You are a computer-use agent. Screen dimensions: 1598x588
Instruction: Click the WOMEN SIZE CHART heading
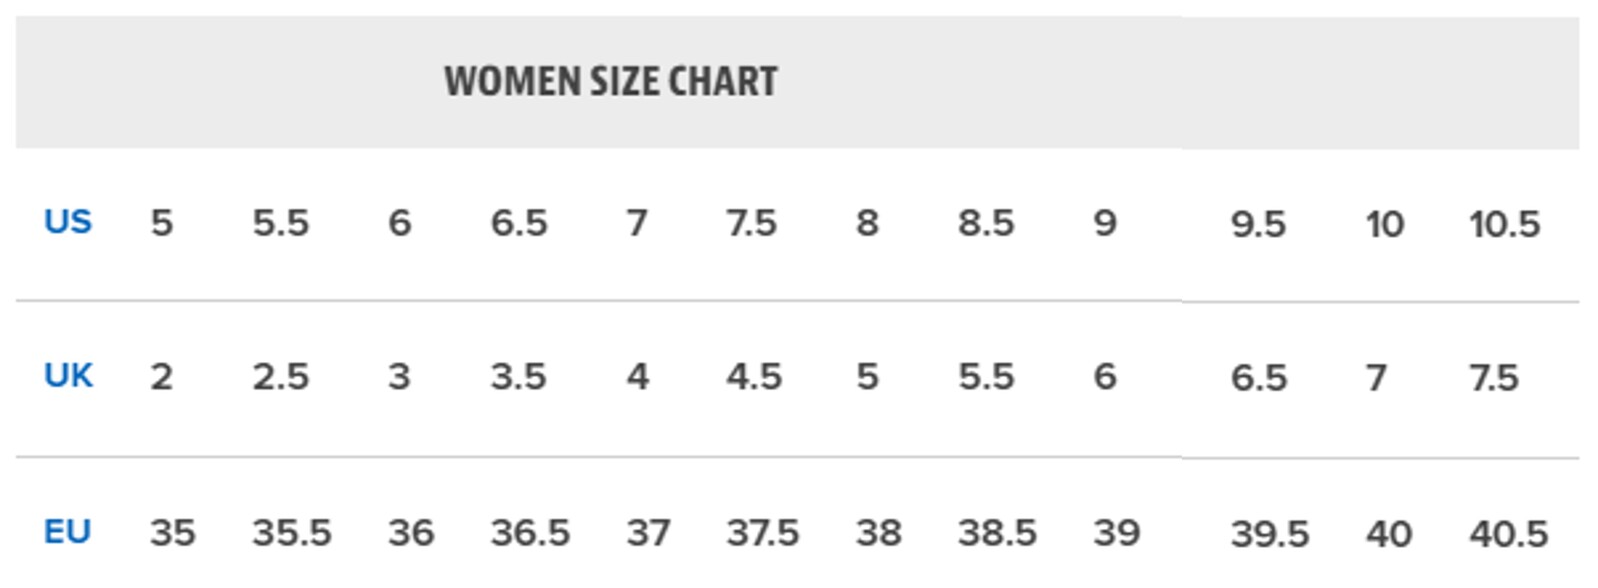click(611, 81)
